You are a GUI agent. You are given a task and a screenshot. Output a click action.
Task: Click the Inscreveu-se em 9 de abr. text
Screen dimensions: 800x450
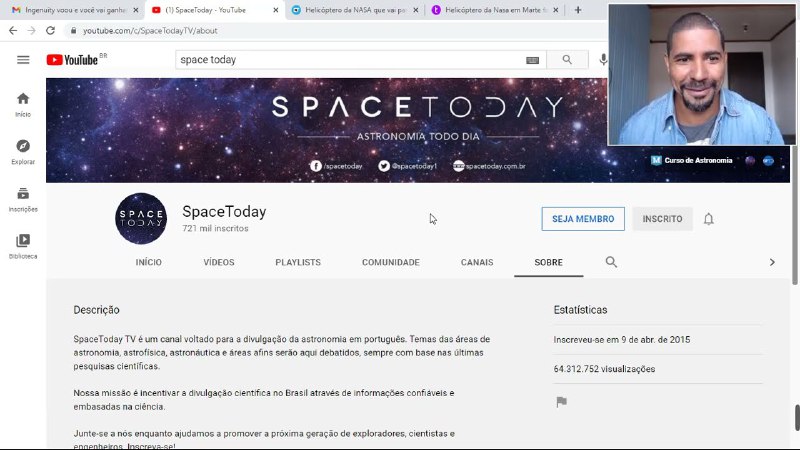pyautogui.click(x=621, y=340)
